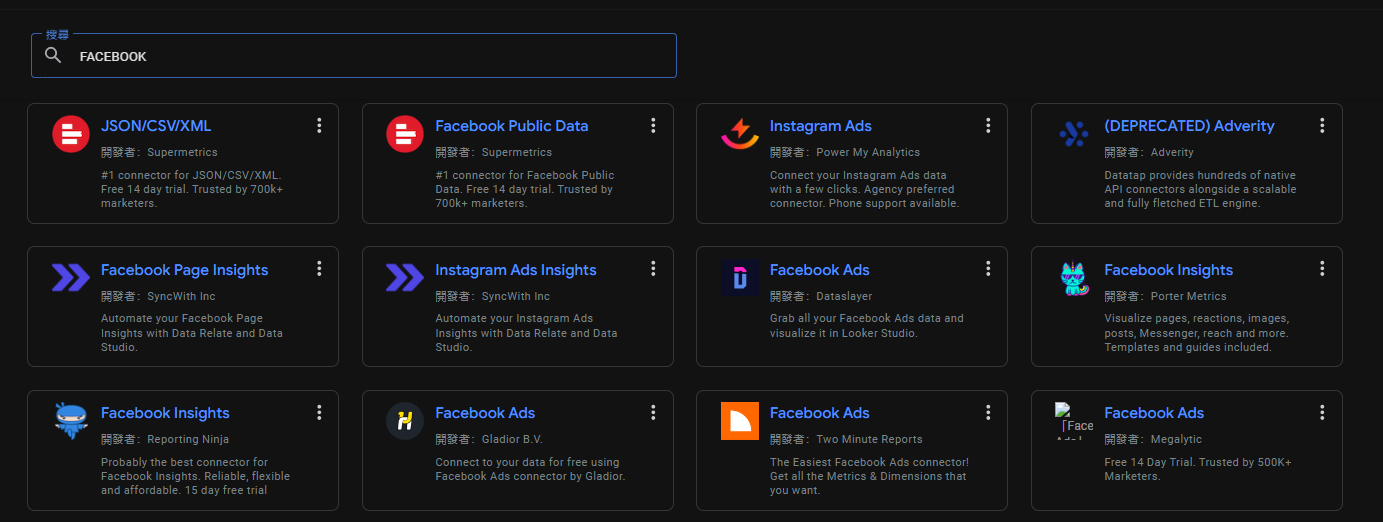Select the Instagram Ads connector title
Viewport: 1383px width, 522px height.
pos(821,126)
